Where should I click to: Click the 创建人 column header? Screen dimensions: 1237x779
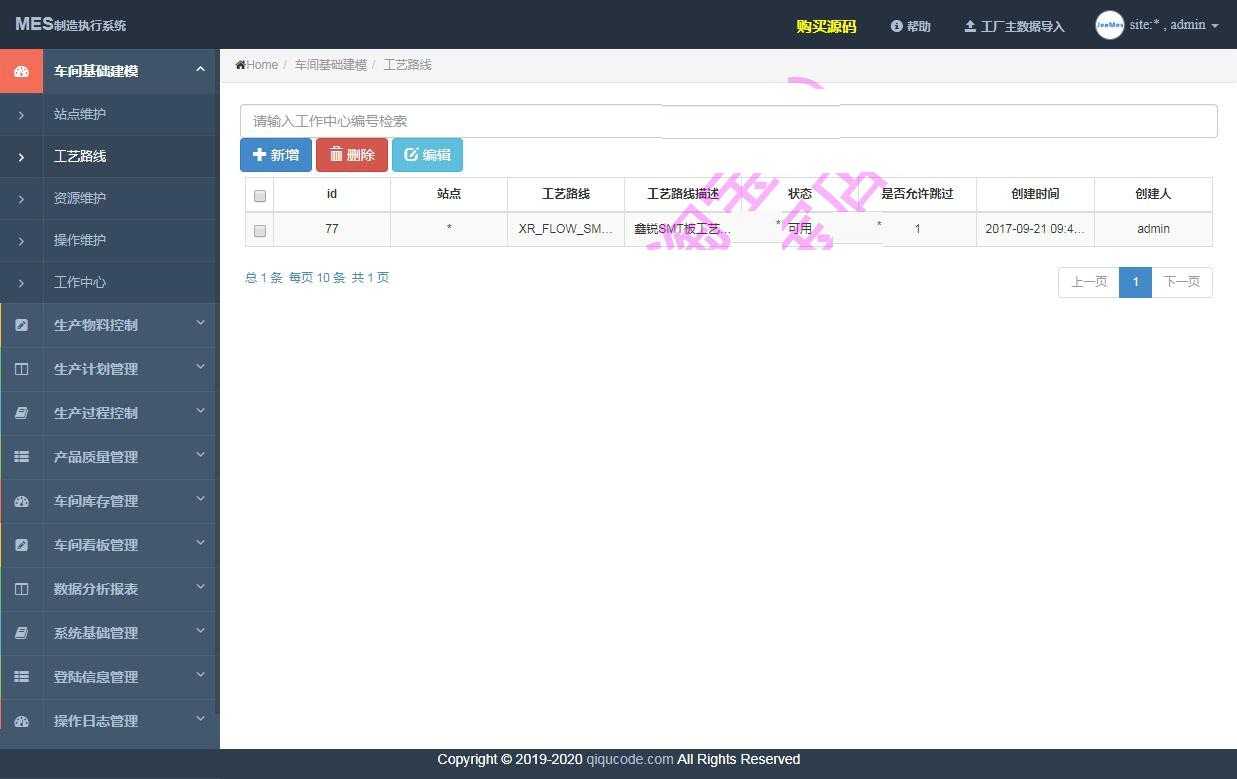pos(1153,194)
